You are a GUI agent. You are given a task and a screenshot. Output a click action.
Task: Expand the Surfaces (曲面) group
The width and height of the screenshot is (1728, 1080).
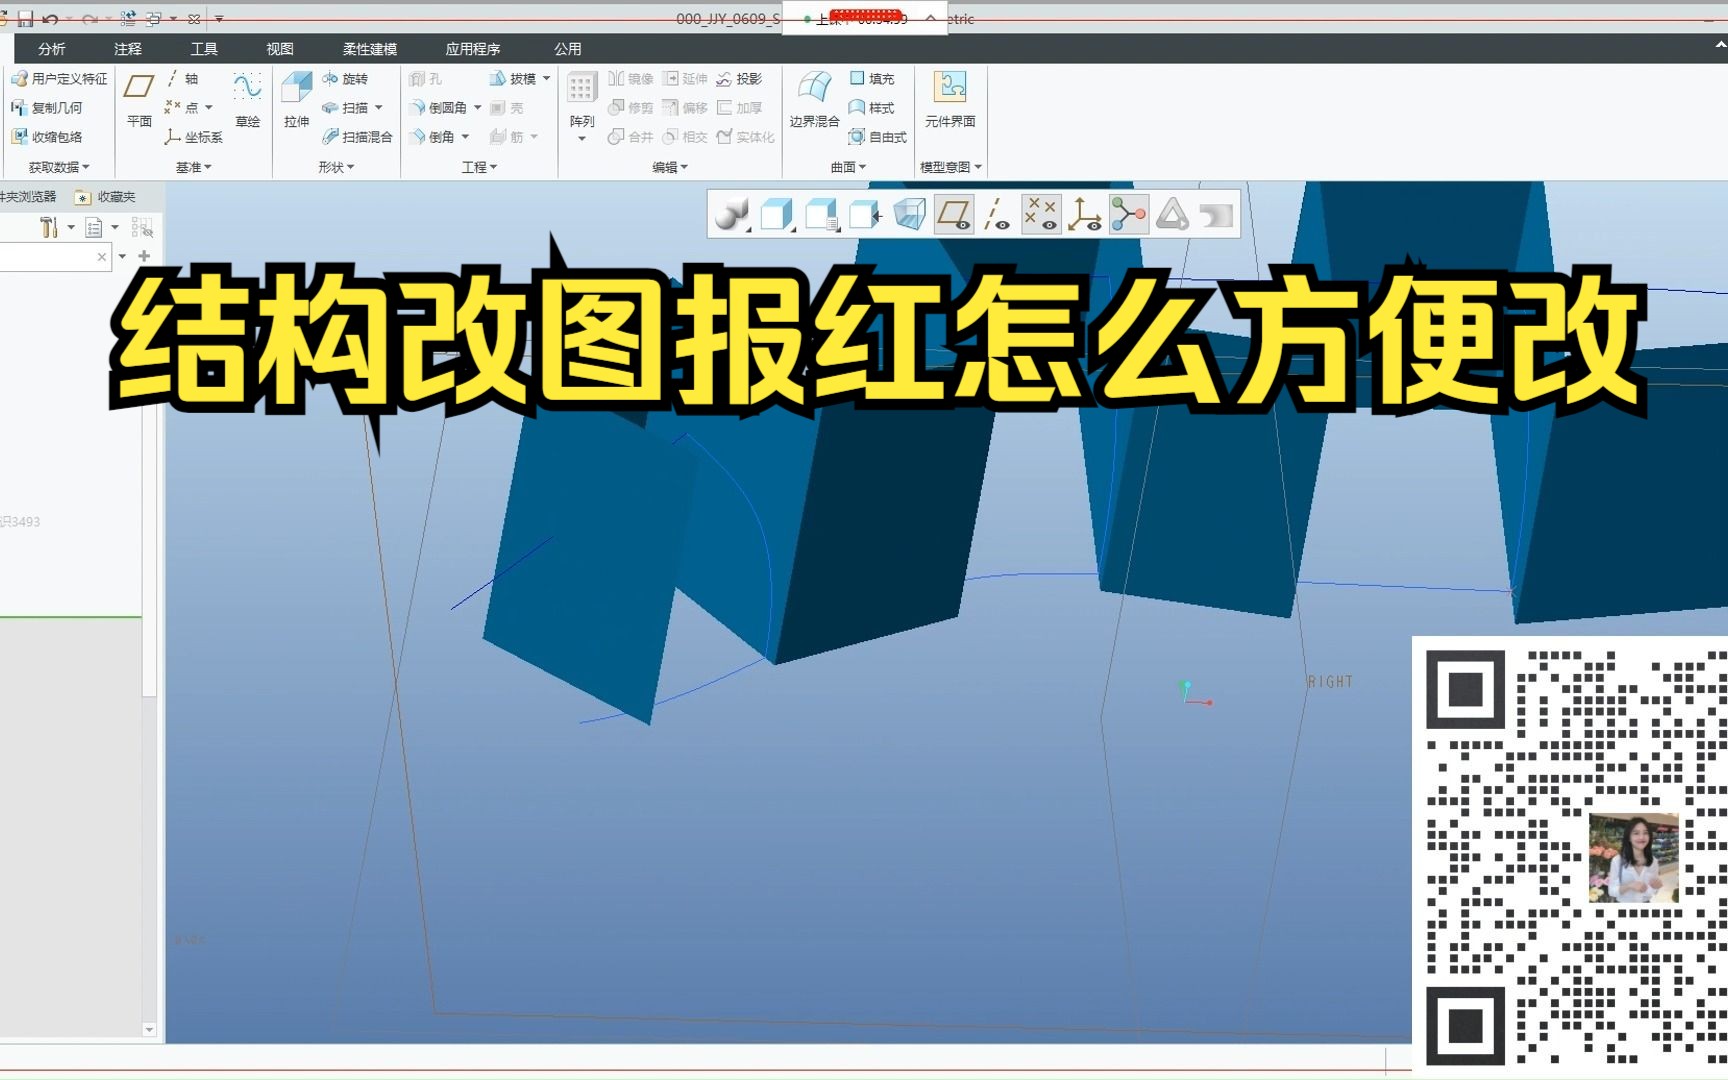848,167
